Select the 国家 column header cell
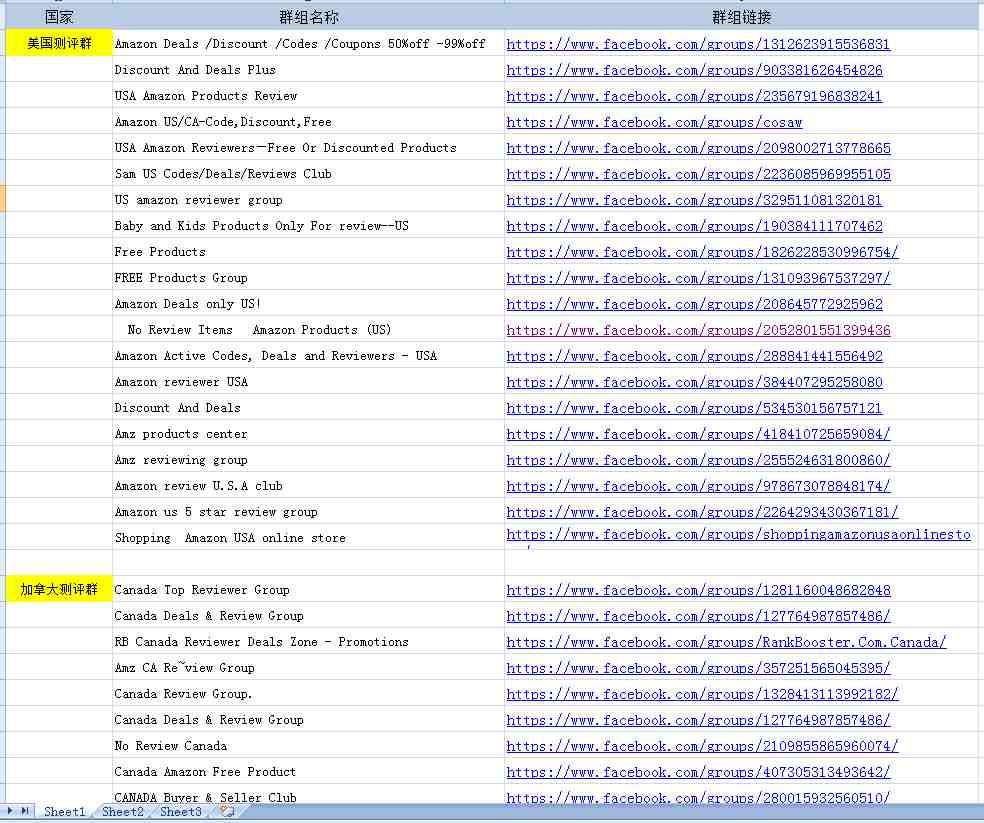The width and height of the screenshot is (984, 823). click(59, 17)
